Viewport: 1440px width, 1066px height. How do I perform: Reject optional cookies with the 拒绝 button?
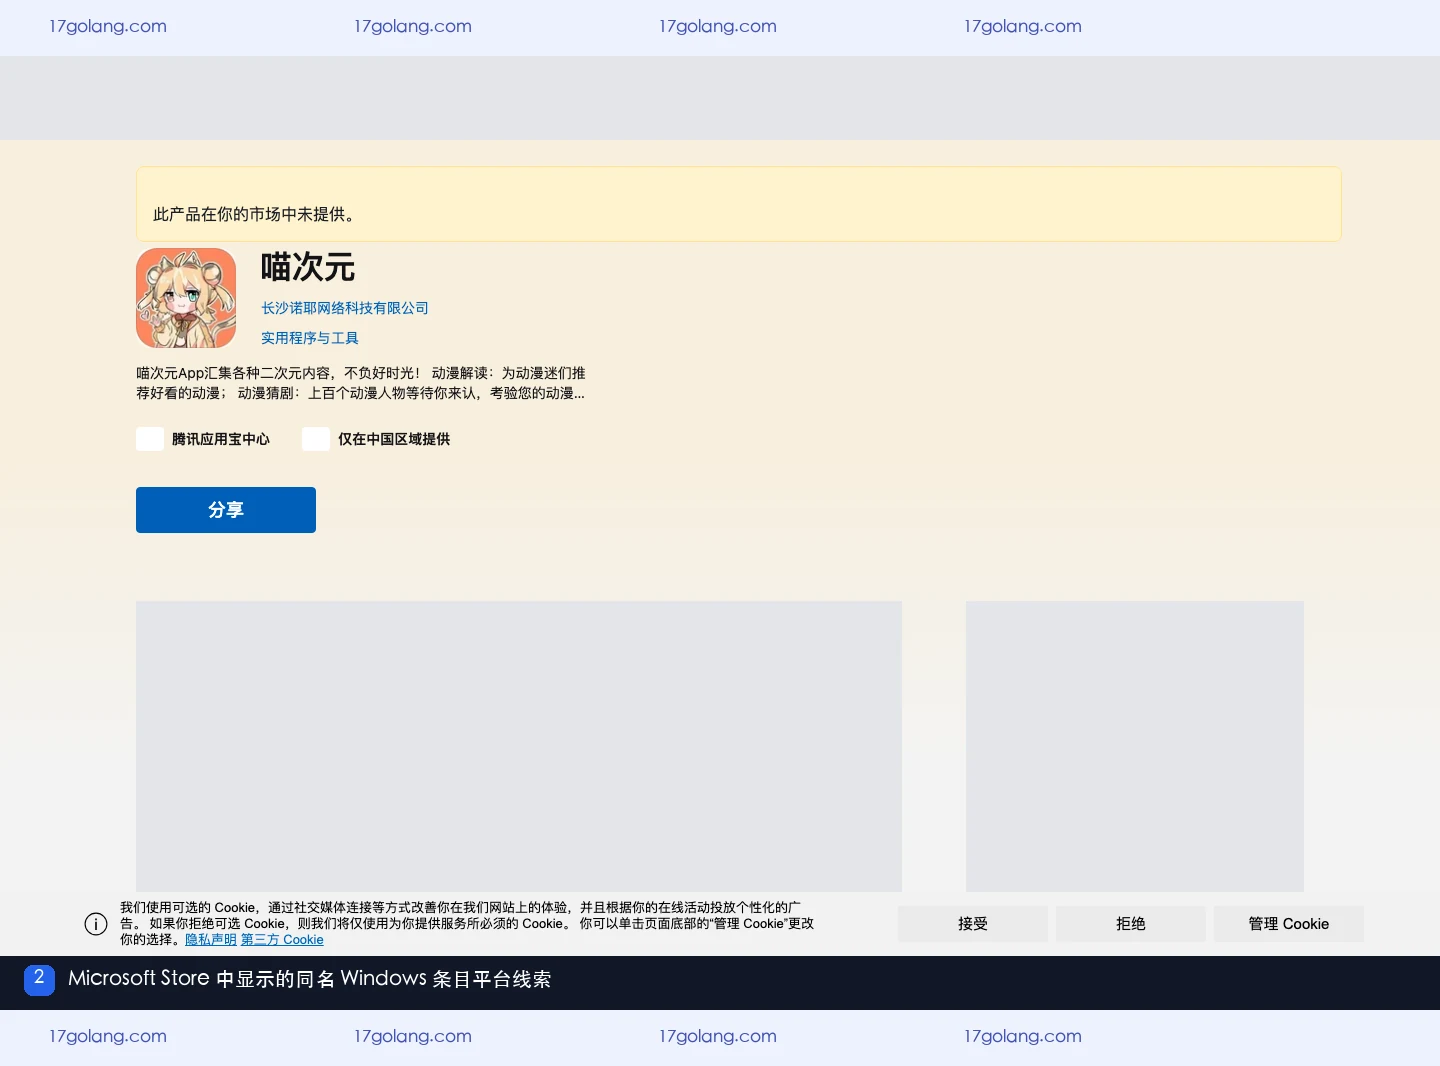click(x=1131, y=924)
